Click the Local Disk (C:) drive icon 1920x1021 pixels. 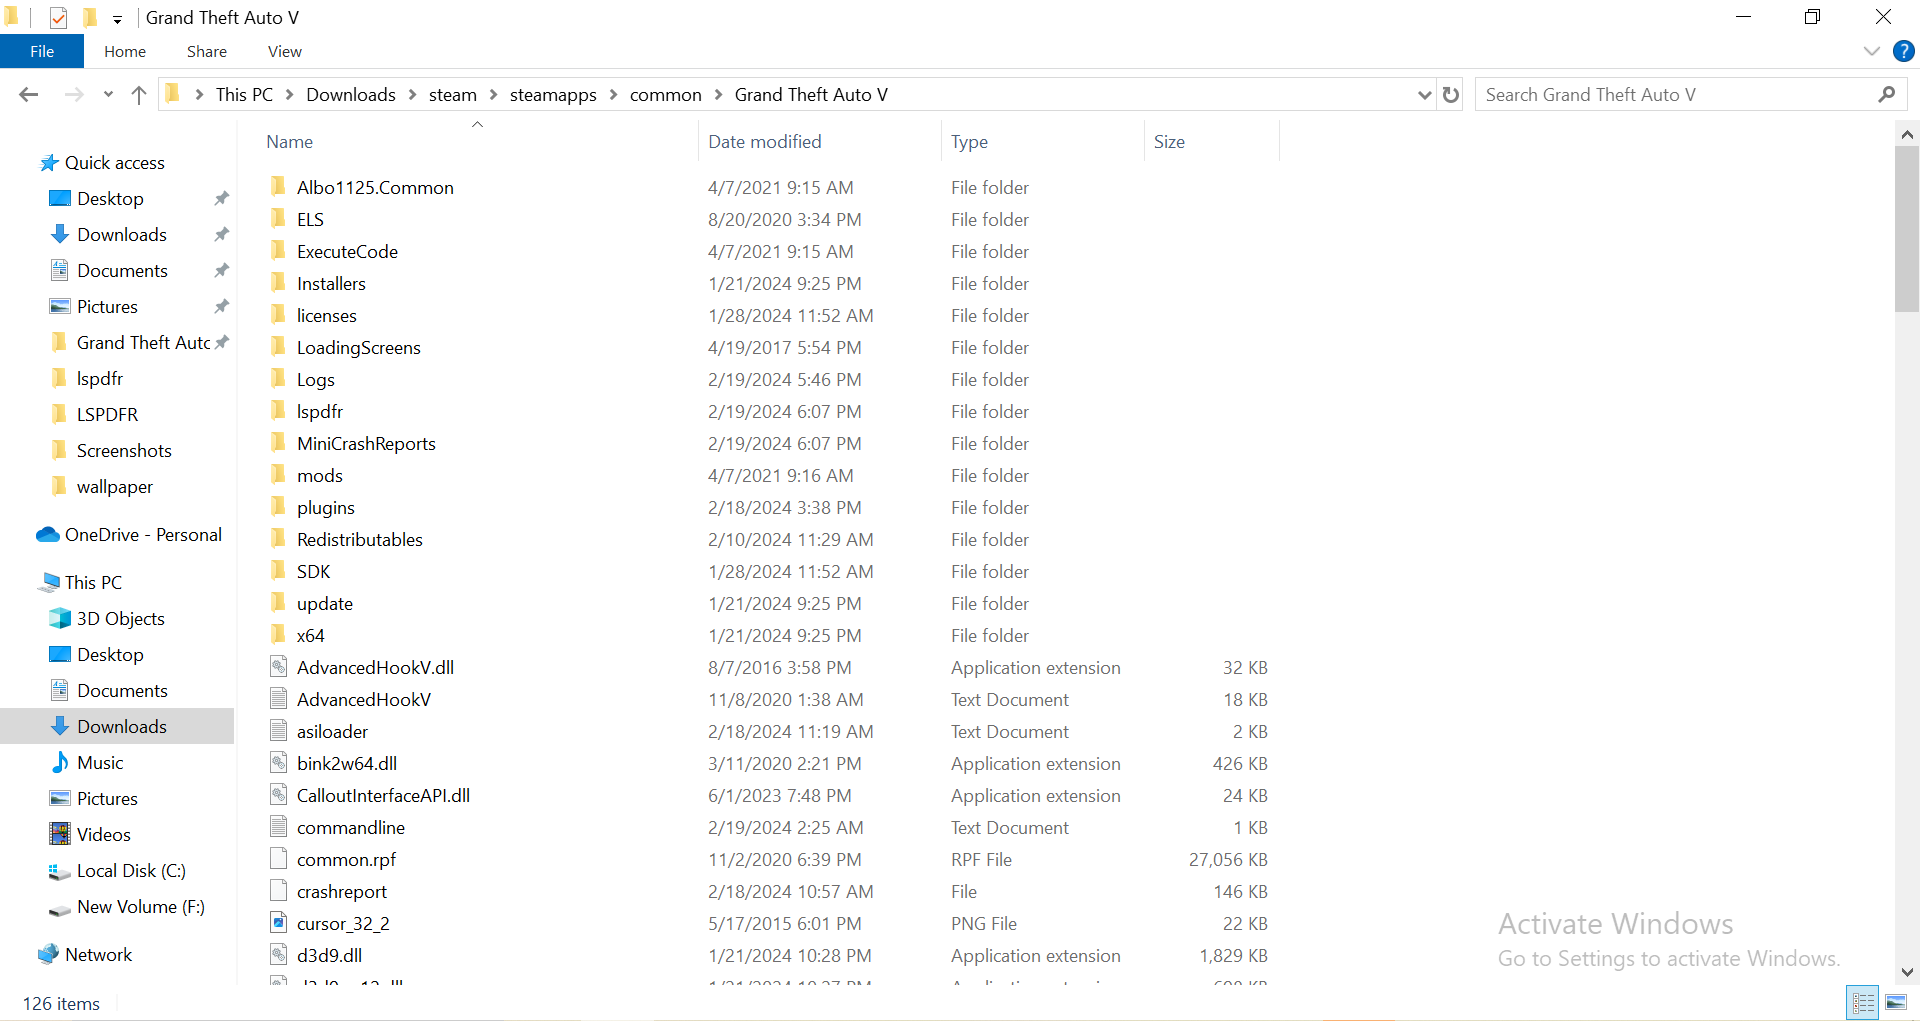click(60, 871)
